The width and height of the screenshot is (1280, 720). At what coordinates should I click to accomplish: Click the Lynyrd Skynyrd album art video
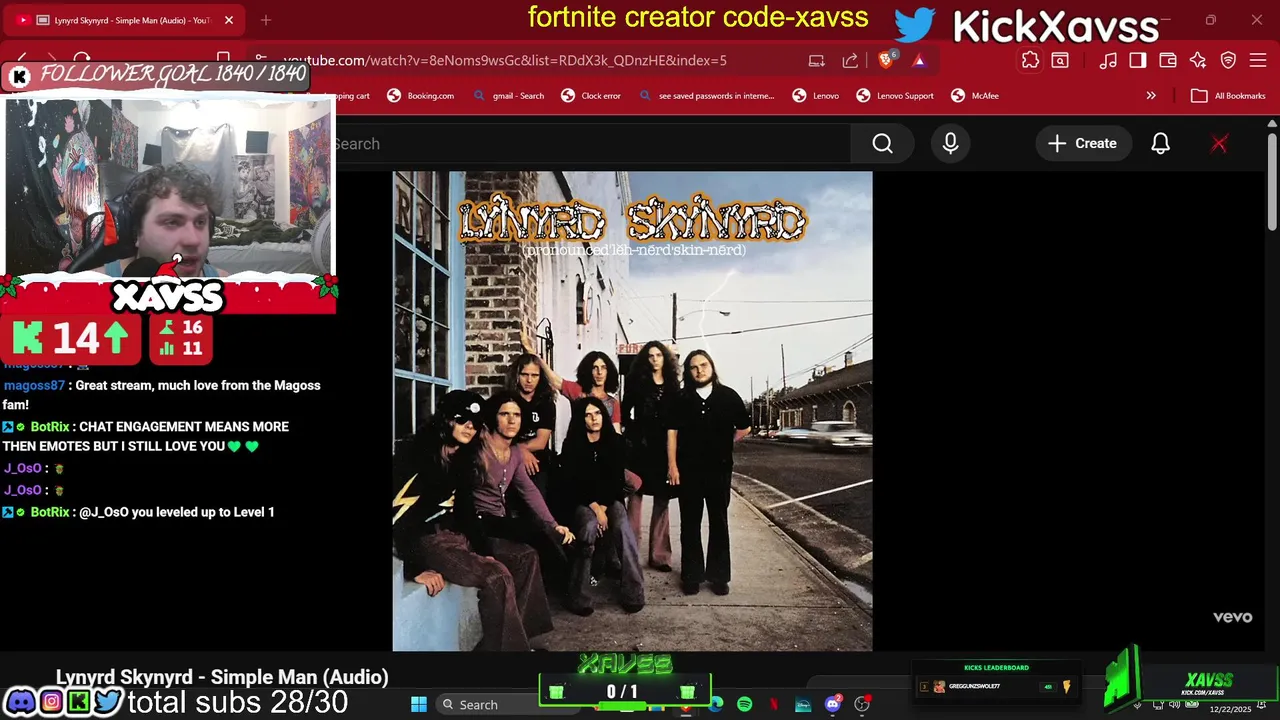point(632,411)
